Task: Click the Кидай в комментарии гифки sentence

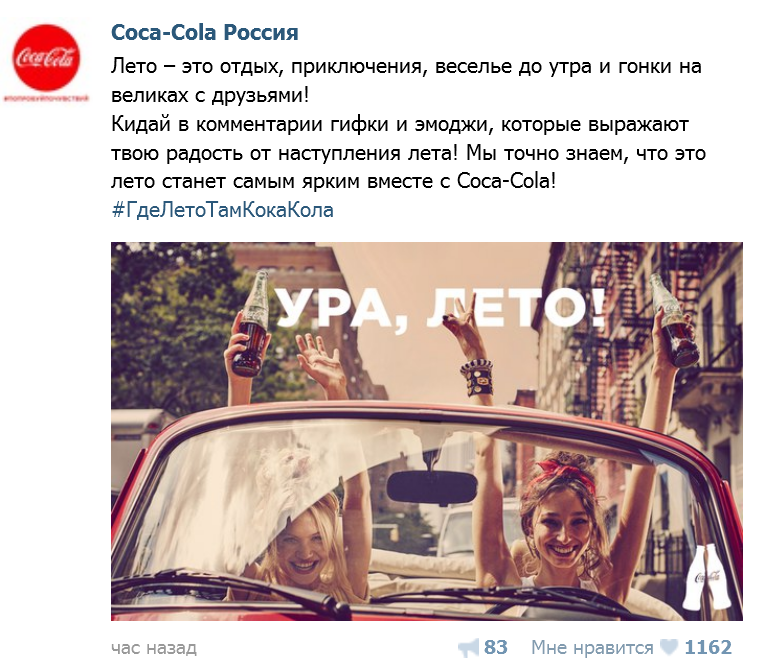Action: tap(408, 153)
